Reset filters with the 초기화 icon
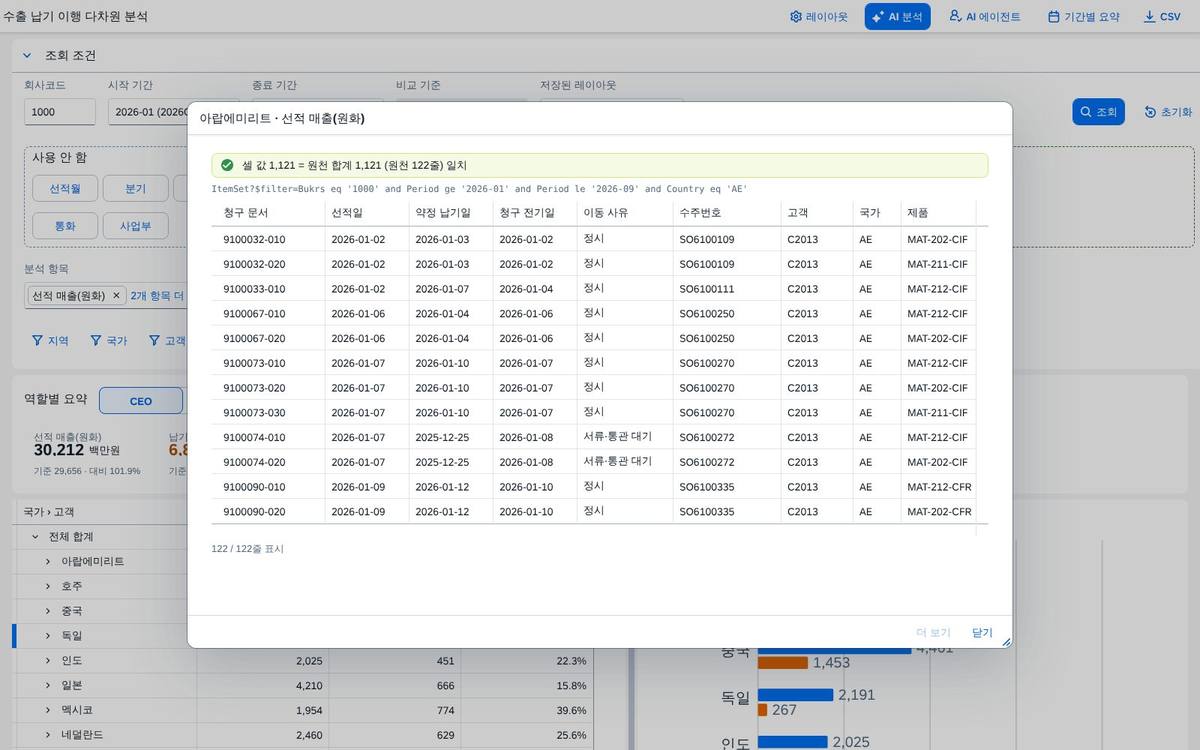The height and width of the screenshot is (750, 1200). [x=1168, y=112]
